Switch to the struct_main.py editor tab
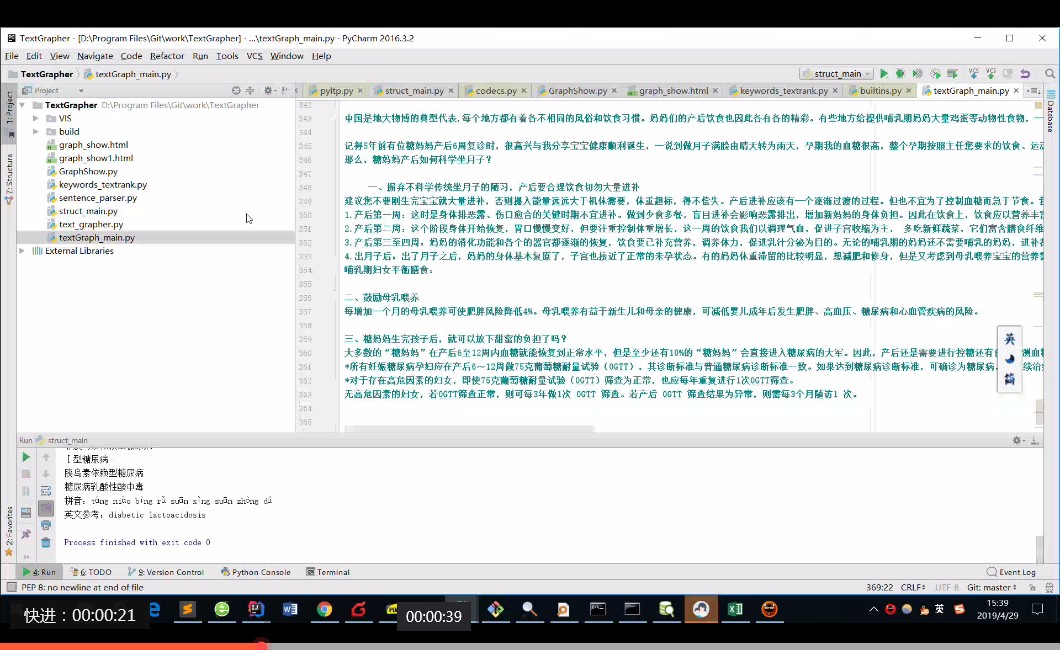This screenshot has height=650, width=1060. pos(414,91)
